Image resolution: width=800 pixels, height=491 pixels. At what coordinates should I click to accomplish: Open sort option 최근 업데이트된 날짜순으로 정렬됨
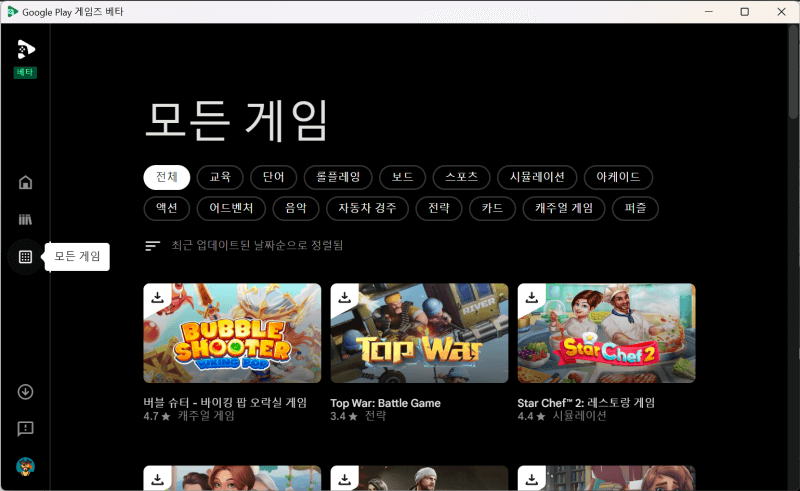257,246
